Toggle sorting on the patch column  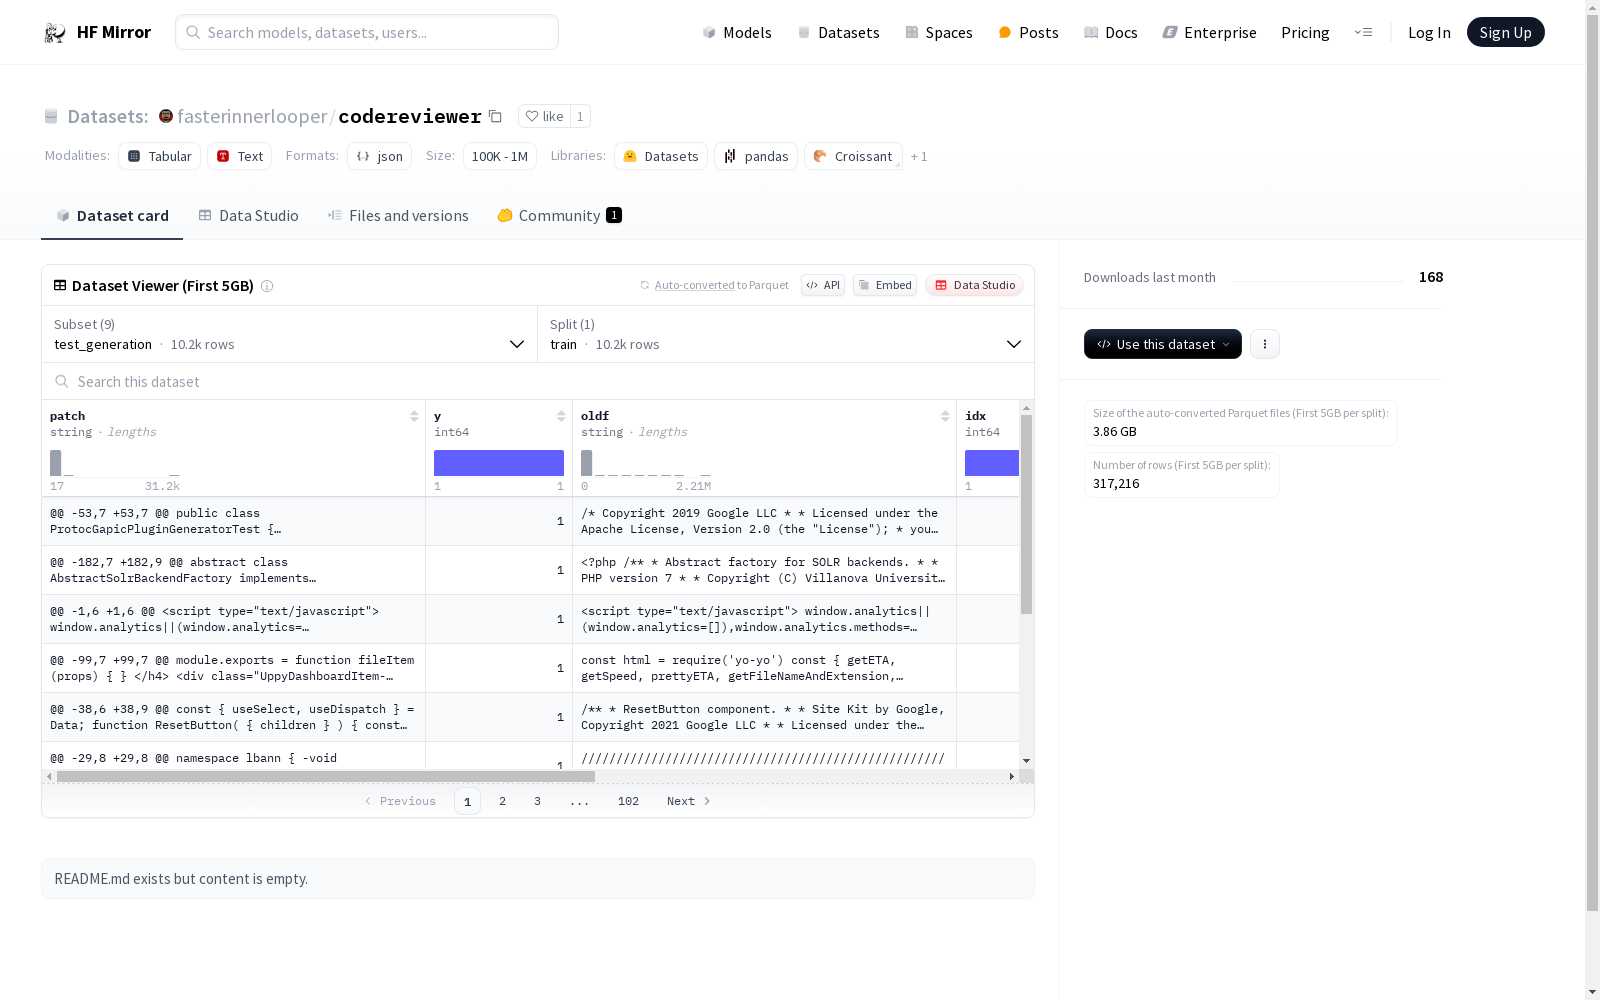point(414,416)
